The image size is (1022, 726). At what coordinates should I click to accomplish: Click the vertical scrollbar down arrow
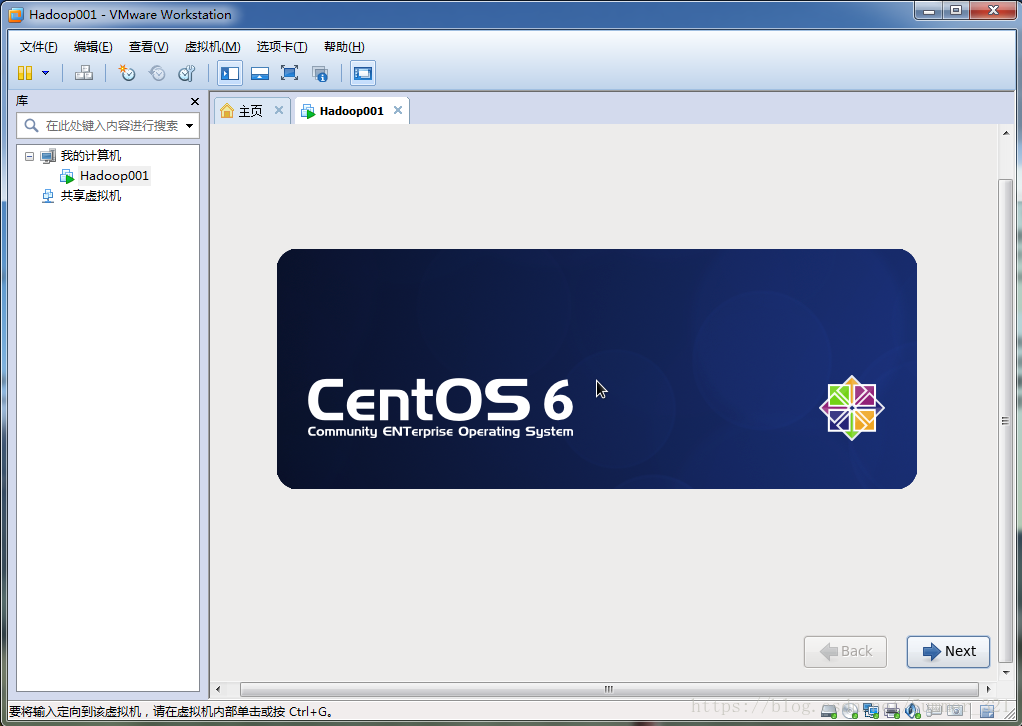pos(1006,673)
